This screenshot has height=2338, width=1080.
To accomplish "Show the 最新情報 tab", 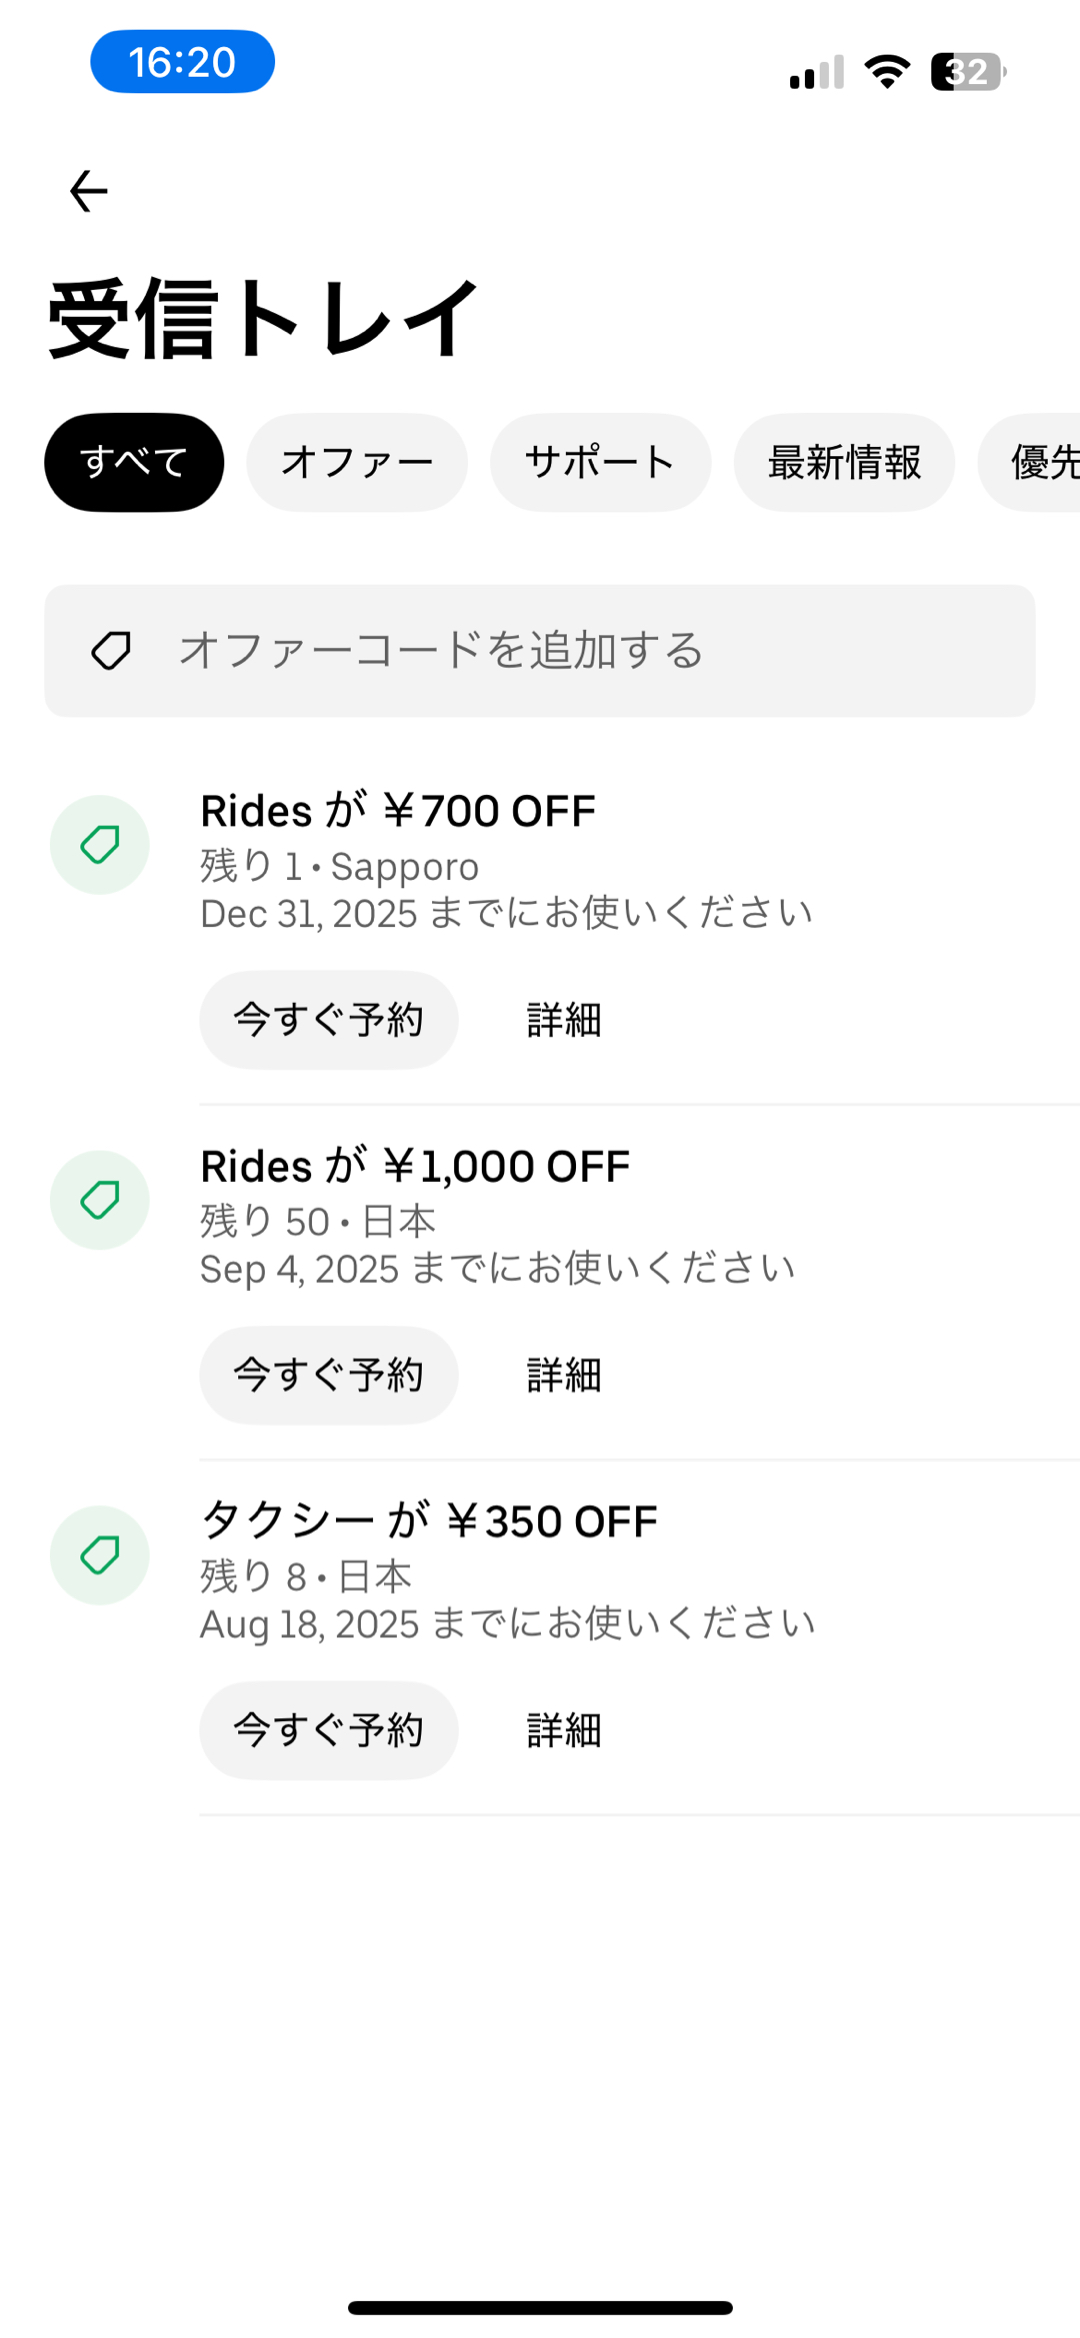I will pyautogui.click(x=844, y=462).
